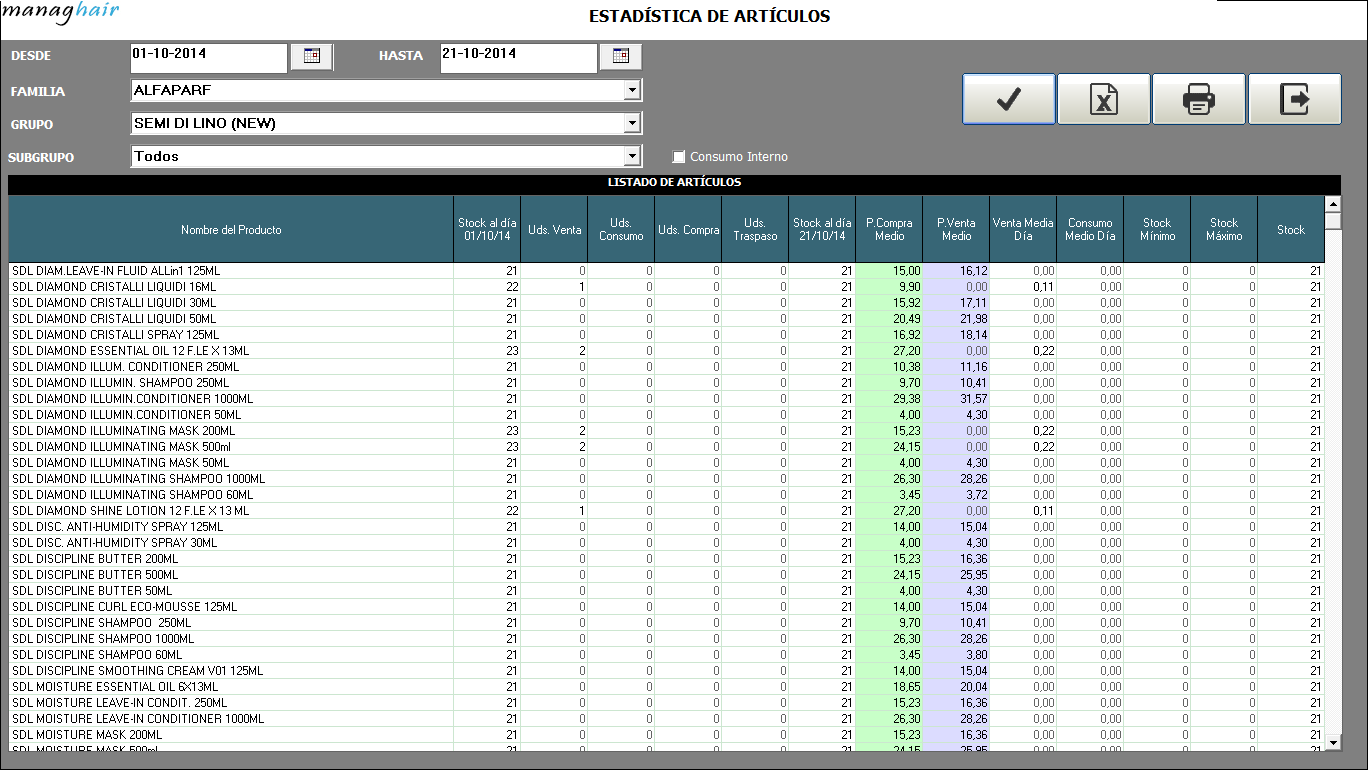The width and height of the screenshot is (1368, 770).
Task: Expand the Grupo dropdown list
Action: 631,124
